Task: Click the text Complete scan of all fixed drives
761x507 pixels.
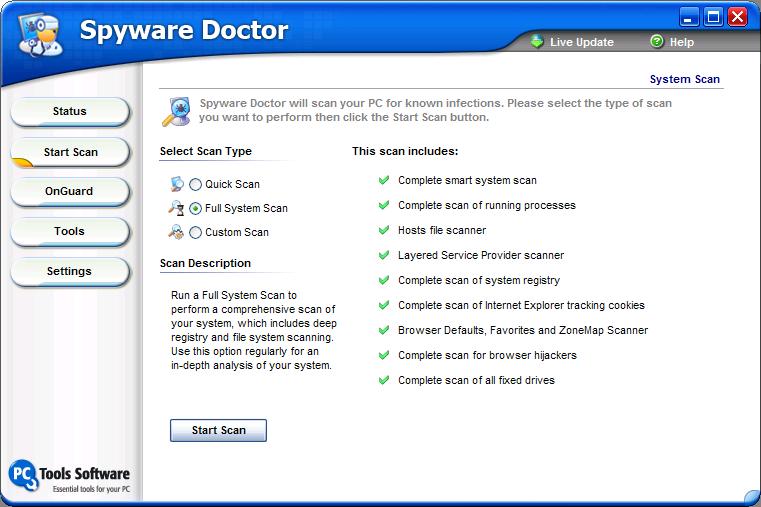Action: 476,380
